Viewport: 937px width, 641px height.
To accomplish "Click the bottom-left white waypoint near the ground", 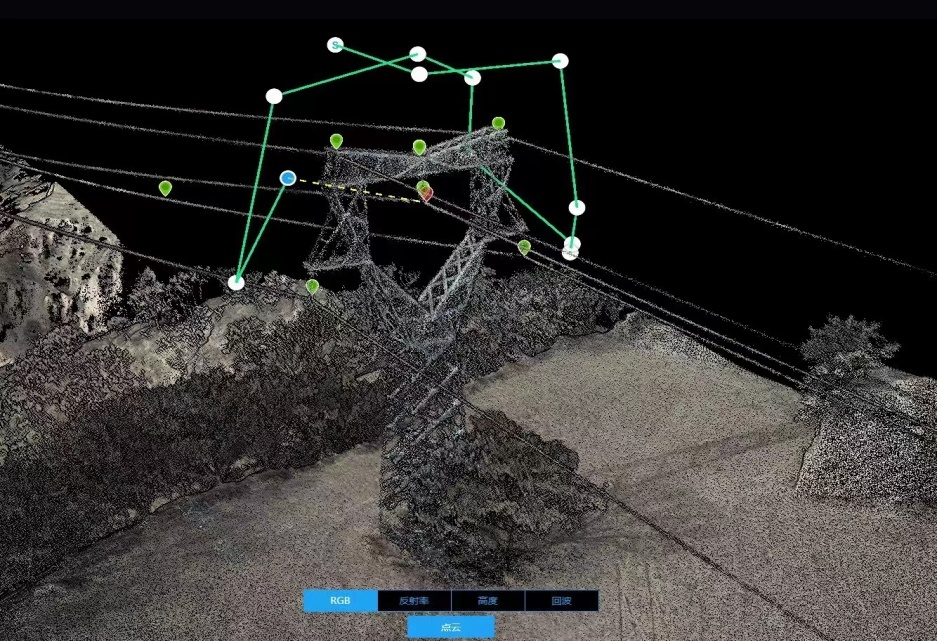I will 236,282.
